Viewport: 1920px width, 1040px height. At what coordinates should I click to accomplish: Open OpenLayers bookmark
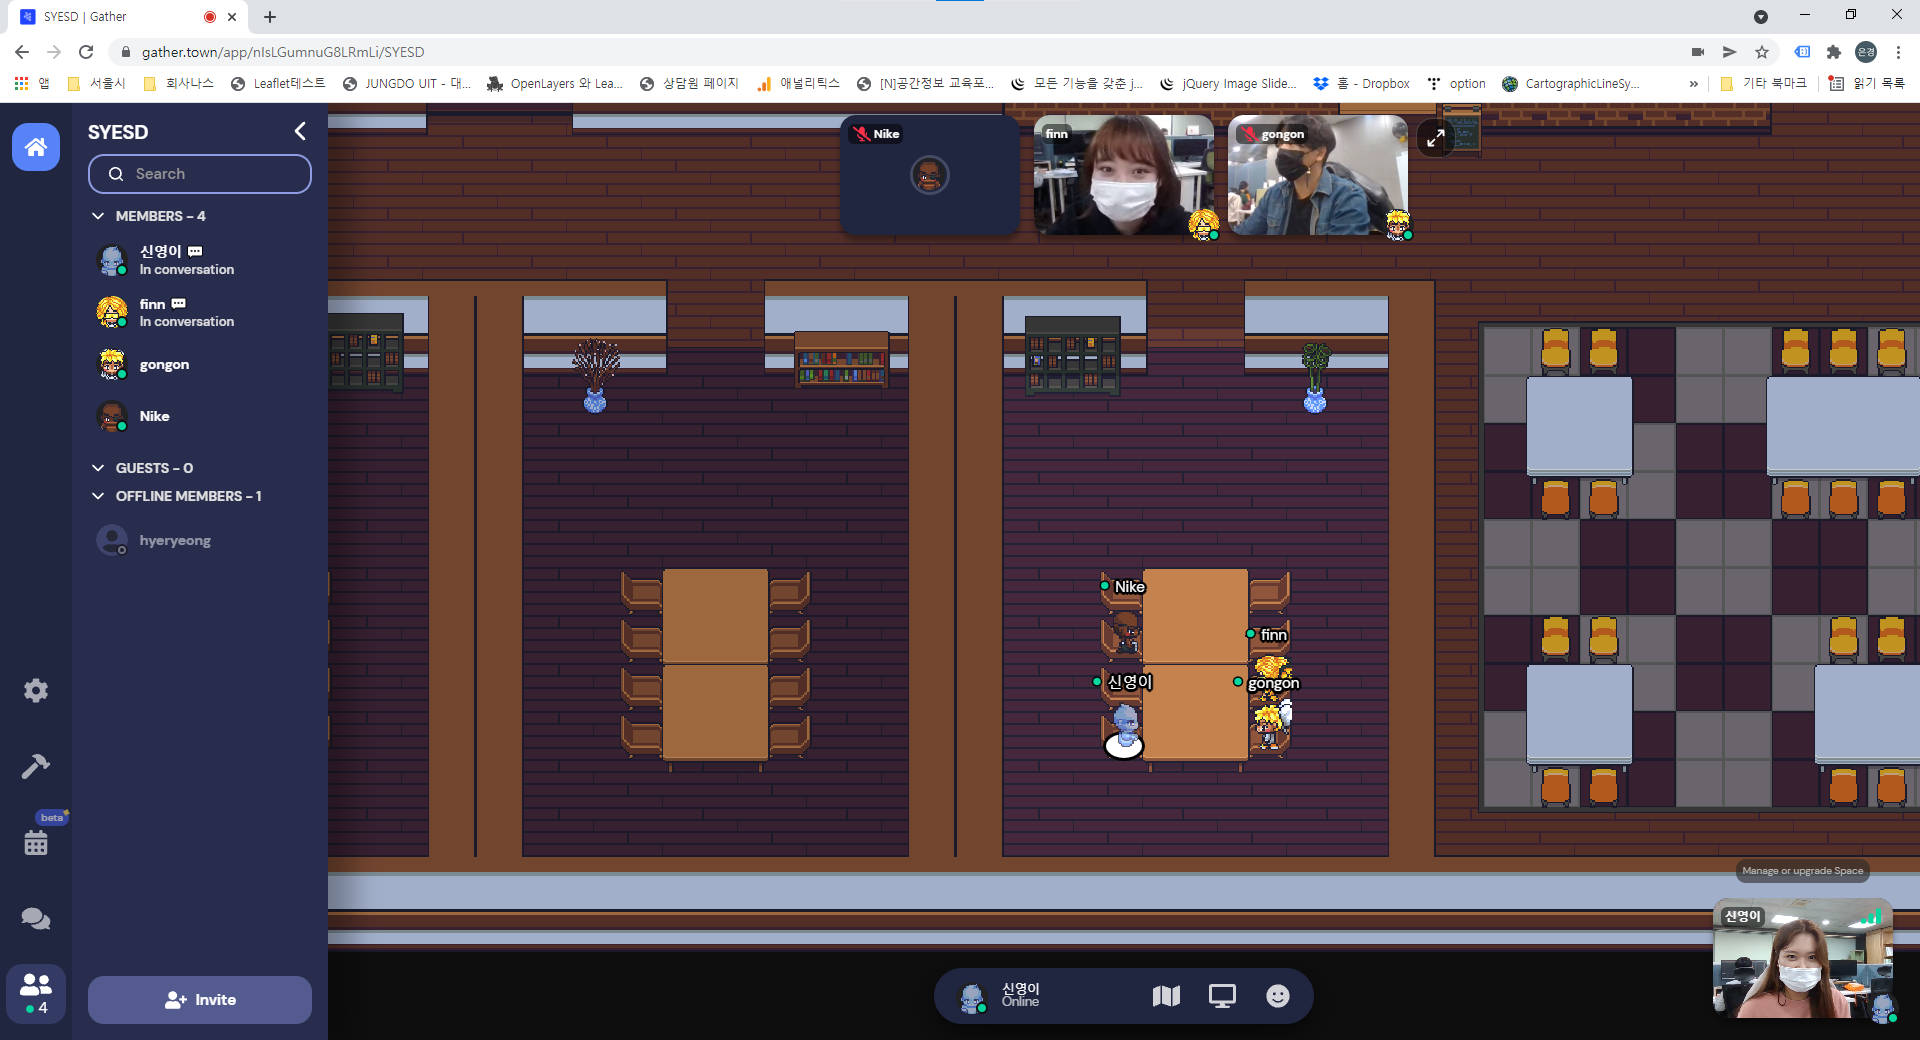[555, 84]
